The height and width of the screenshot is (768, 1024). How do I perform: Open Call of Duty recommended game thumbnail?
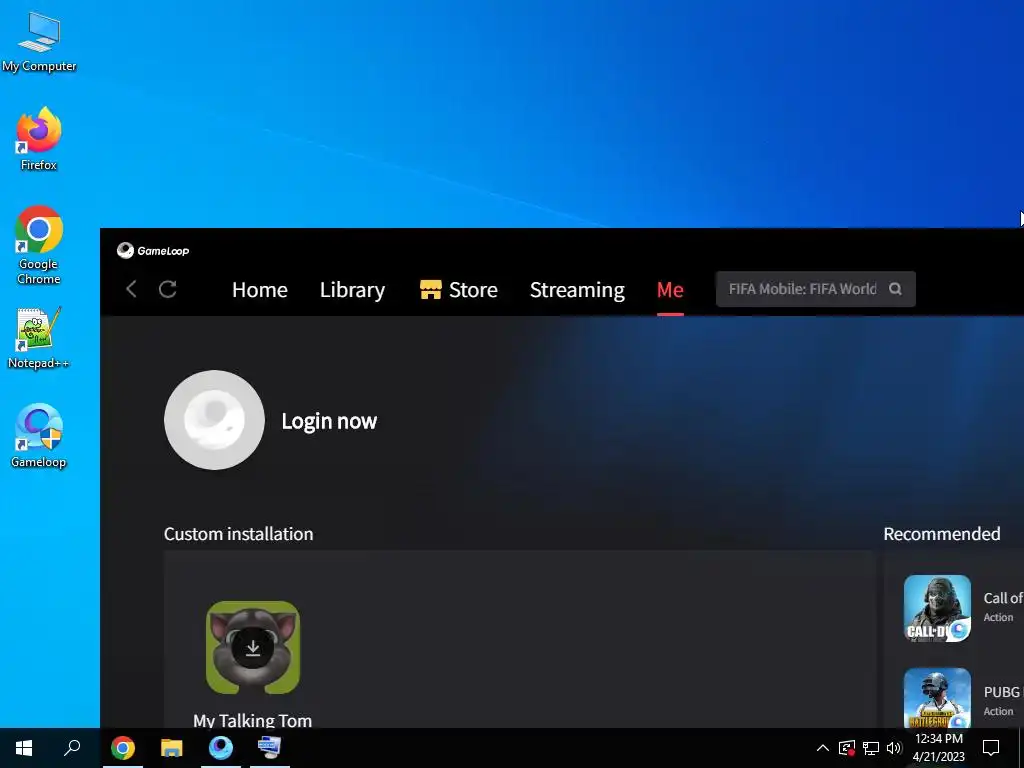pos(937,608)
